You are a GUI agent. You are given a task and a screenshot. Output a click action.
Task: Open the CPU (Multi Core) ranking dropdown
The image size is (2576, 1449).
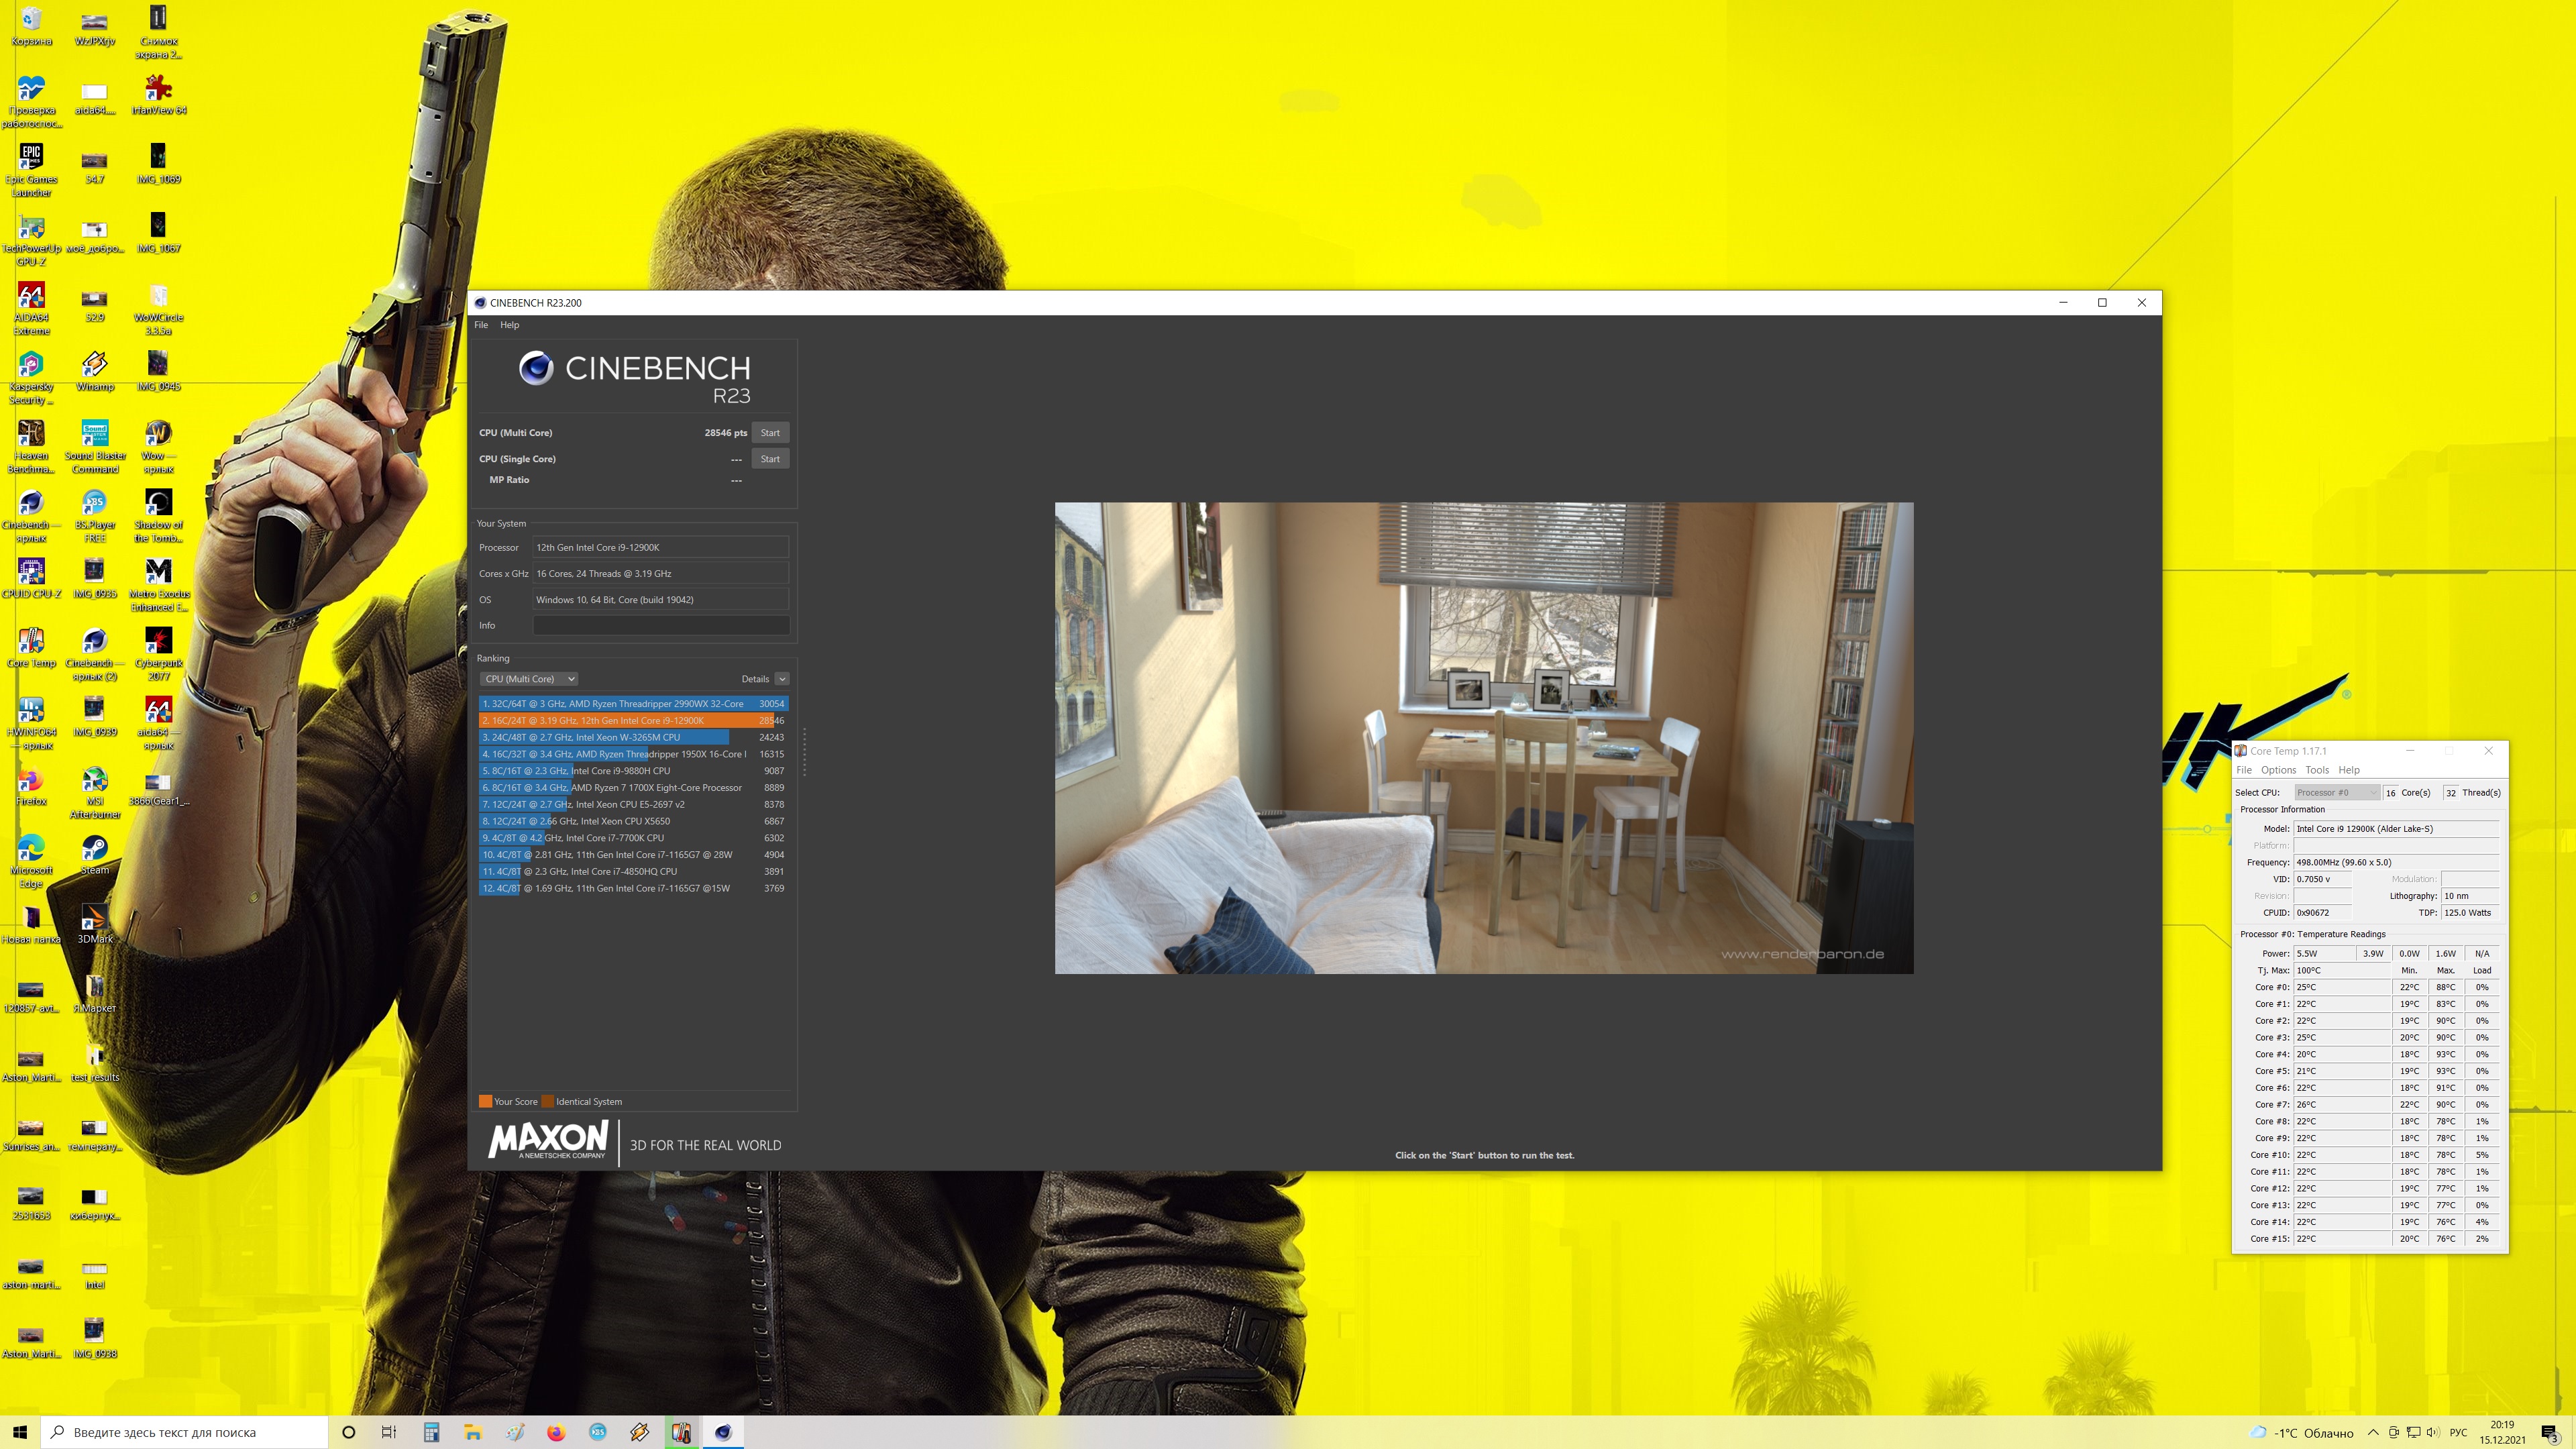tap(529, 679)
